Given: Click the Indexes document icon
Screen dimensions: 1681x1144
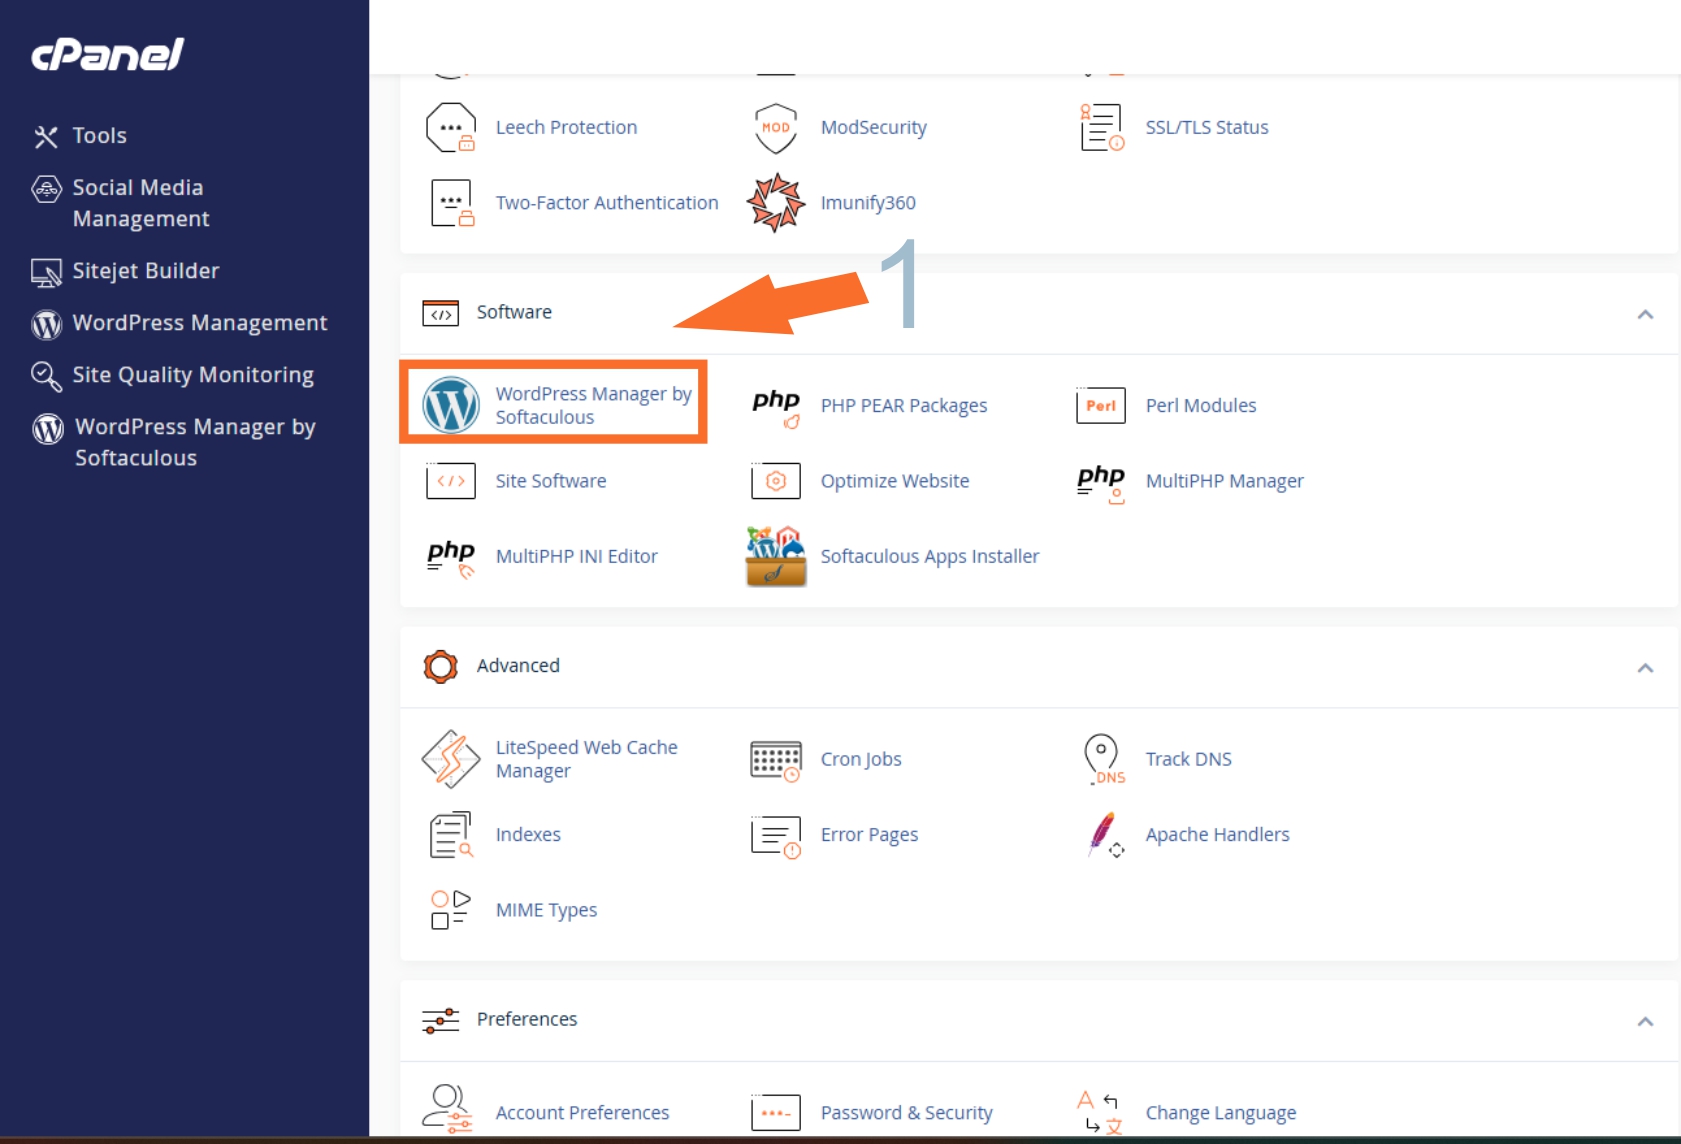Looking at the screenshot, I should point(451,835).
